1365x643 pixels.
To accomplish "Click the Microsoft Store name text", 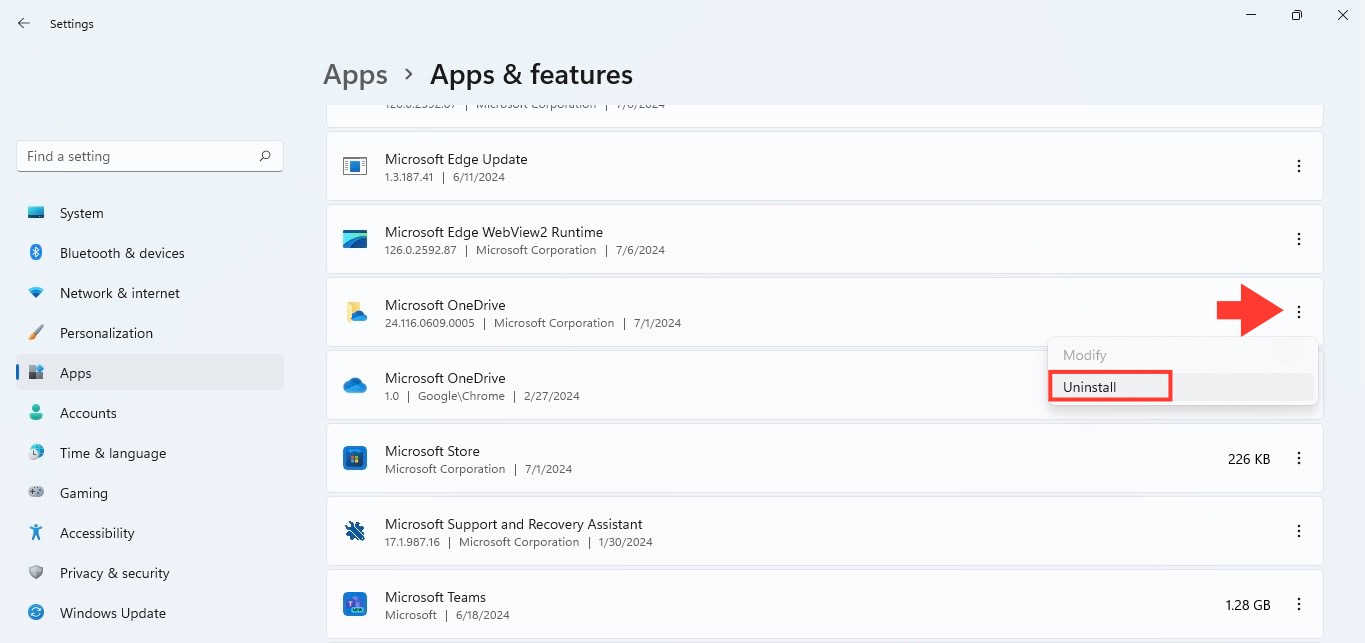I will pyautogui.click(x=432, y=451).
